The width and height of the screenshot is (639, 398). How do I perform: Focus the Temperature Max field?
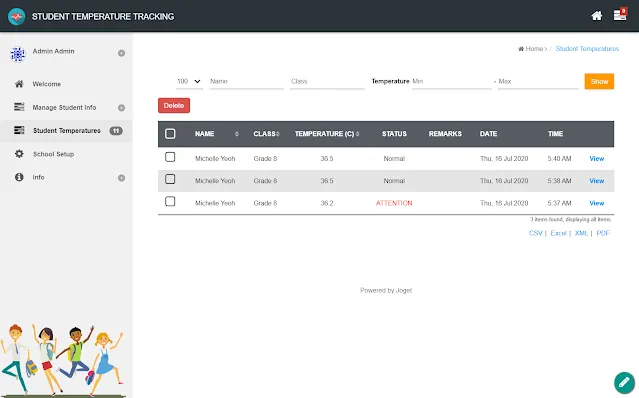538,81
